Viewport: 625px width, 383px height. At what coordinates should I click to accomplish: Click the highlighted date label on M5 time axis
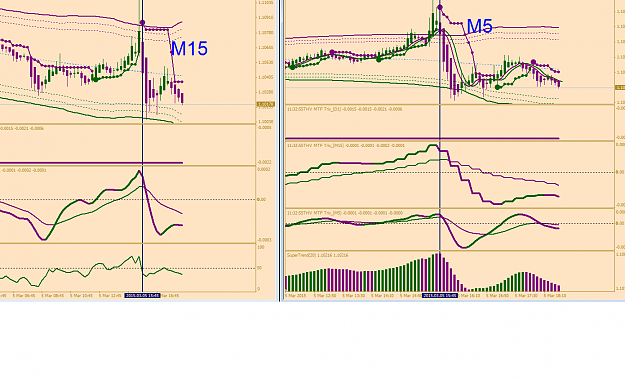[x=440, y=295]
